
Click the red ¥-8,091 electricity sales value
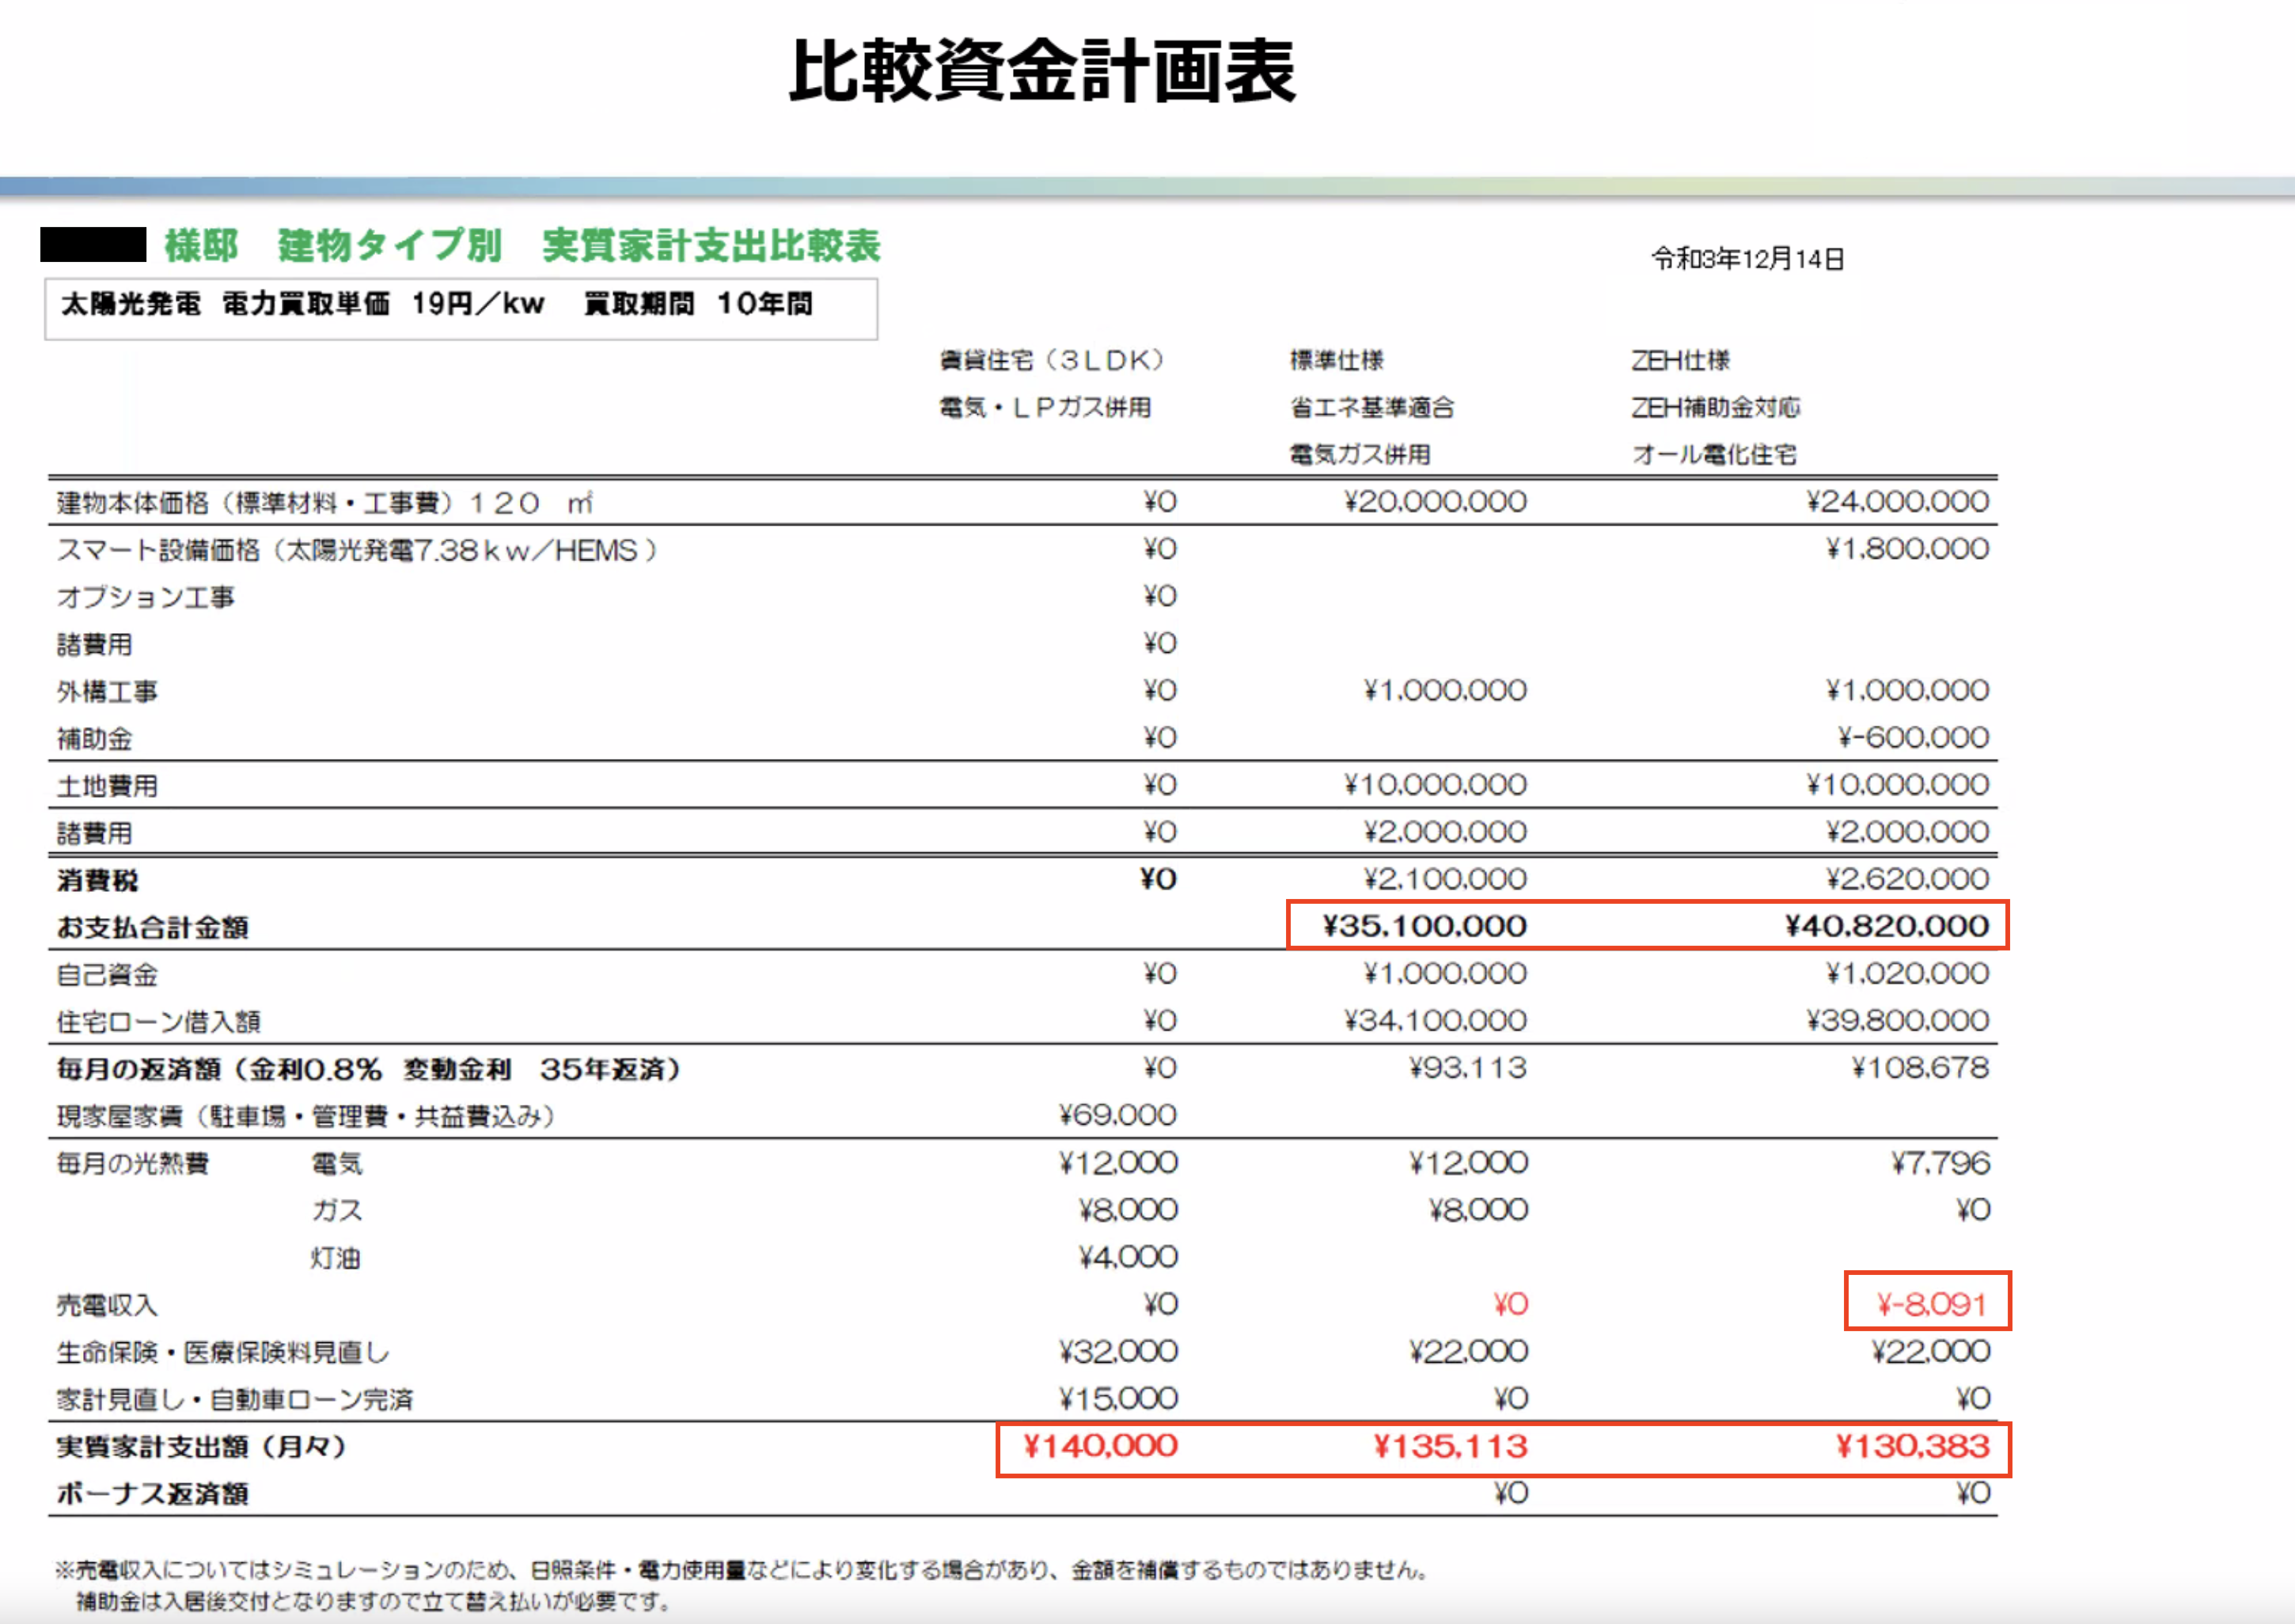coord(1930,1304)
